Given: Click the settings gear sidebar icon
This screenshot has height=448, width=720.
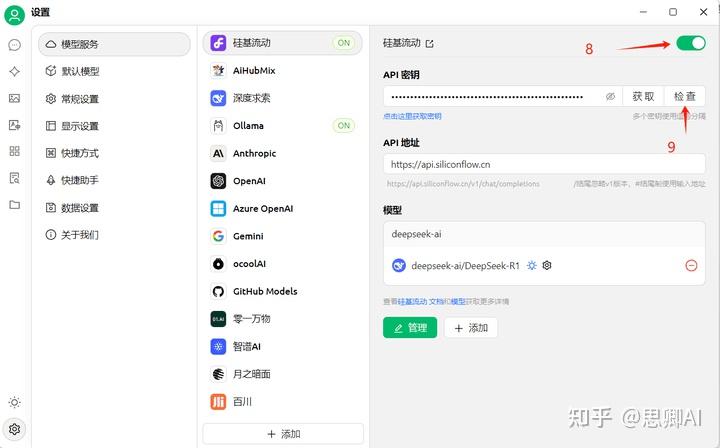Looking at the screenshot, I should [x=15, y=429].
